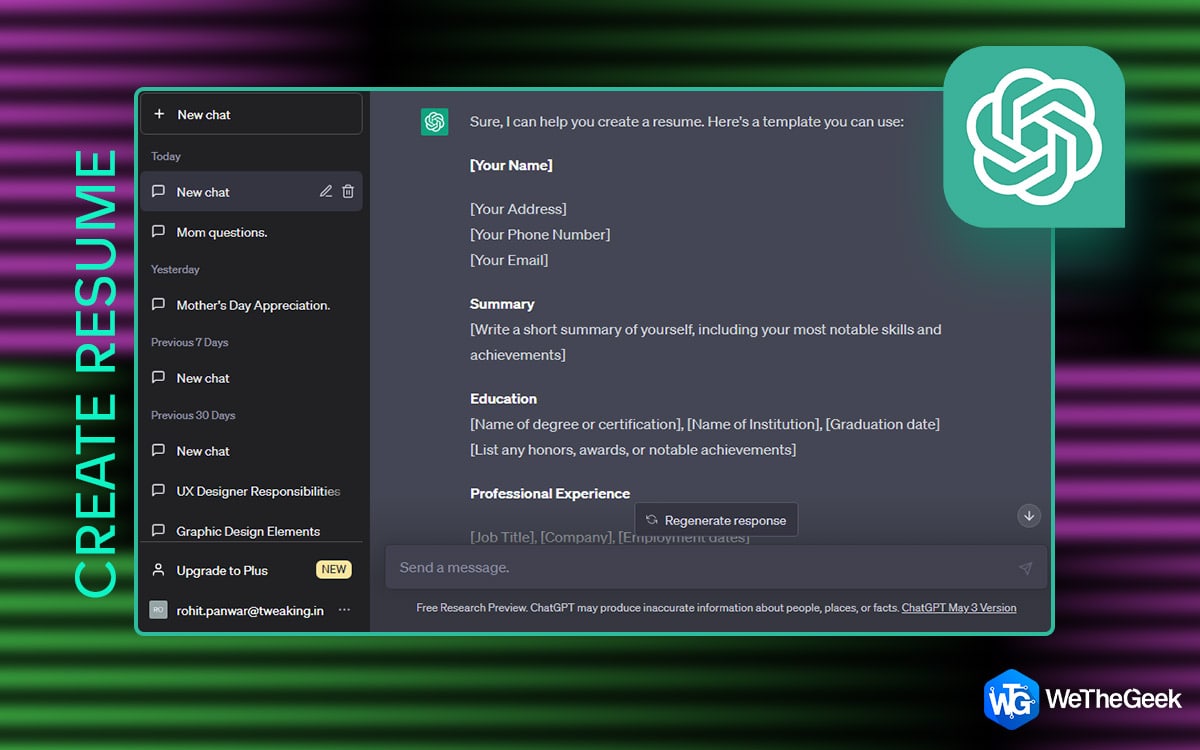Click the Send a message input field
This screenshot has height=750, width=1200.
coord(716,567)
